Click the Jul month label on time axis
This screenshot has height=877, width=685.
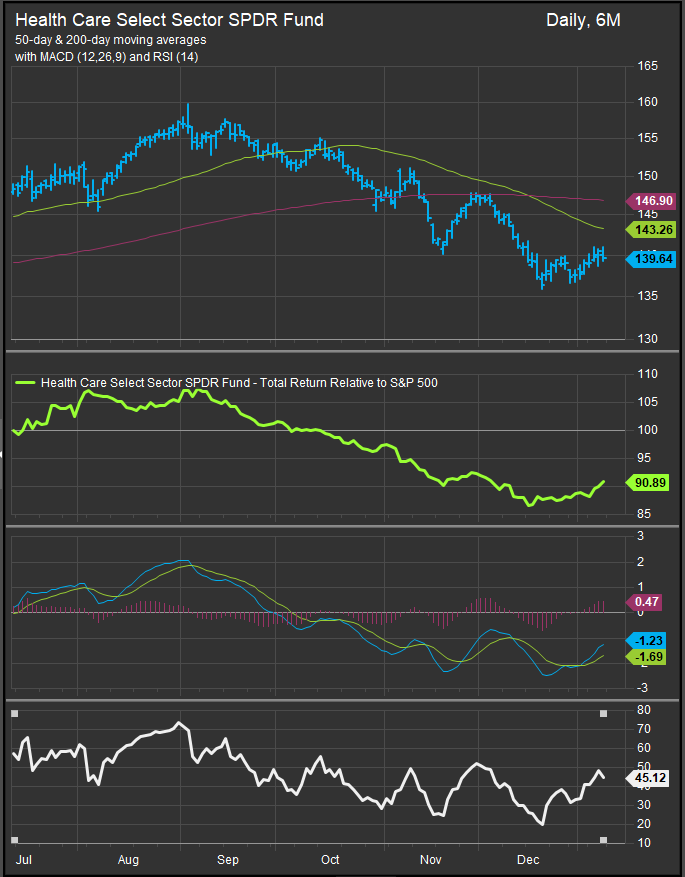pyautogui.click(x=23, y=860)
